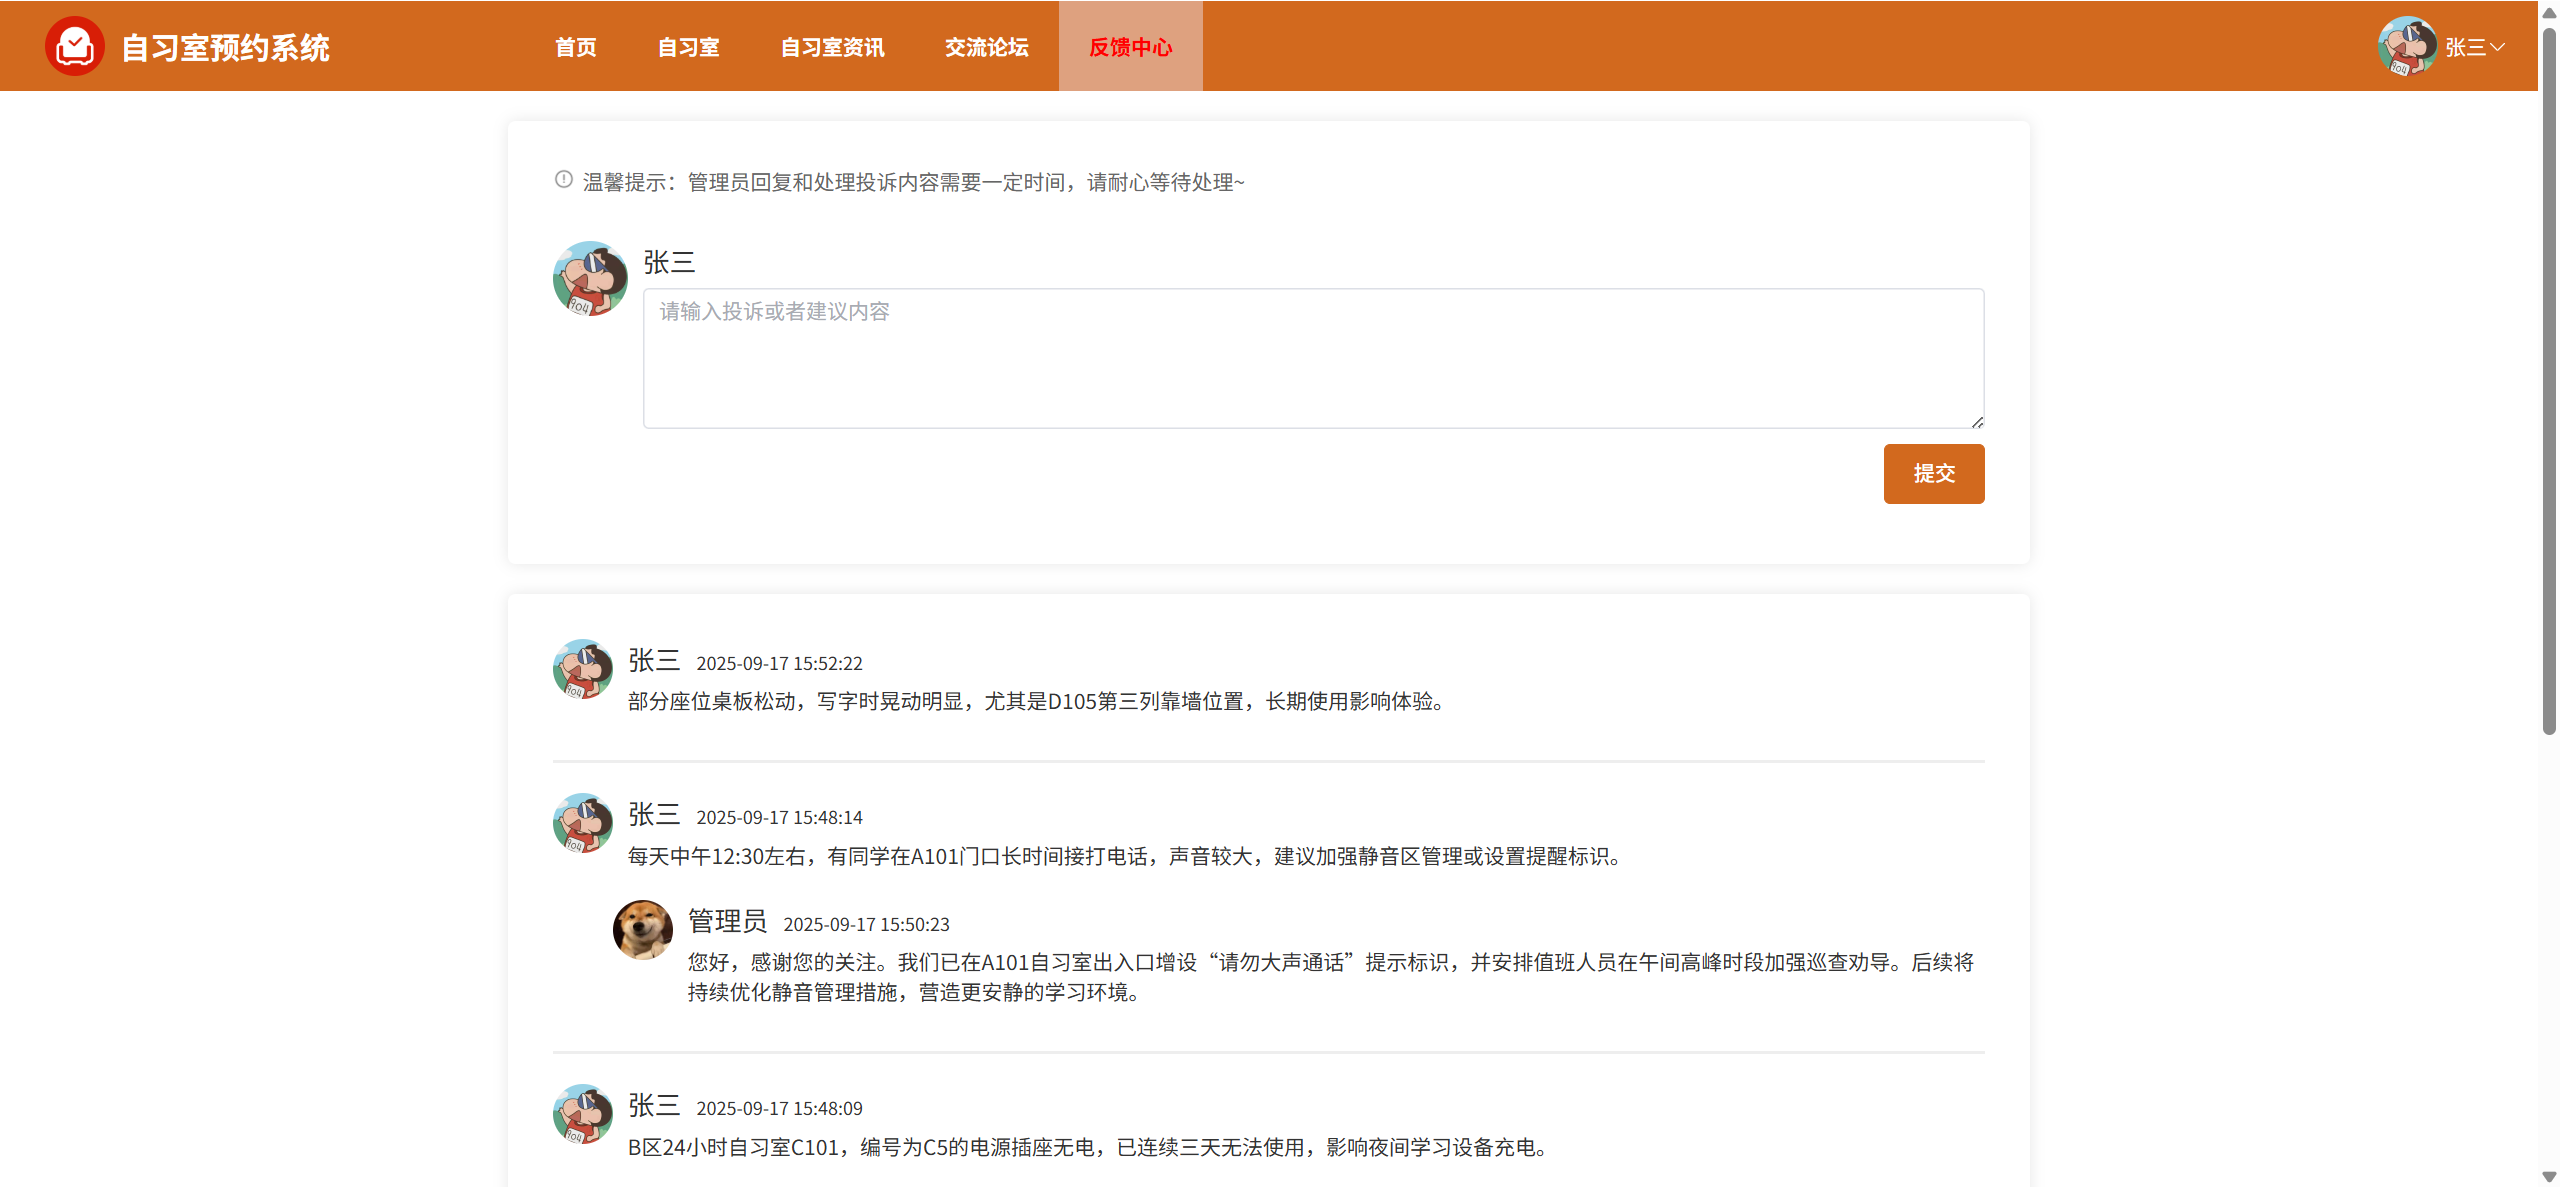Click the info icon beside 温馨提示

tap(563, 180)
